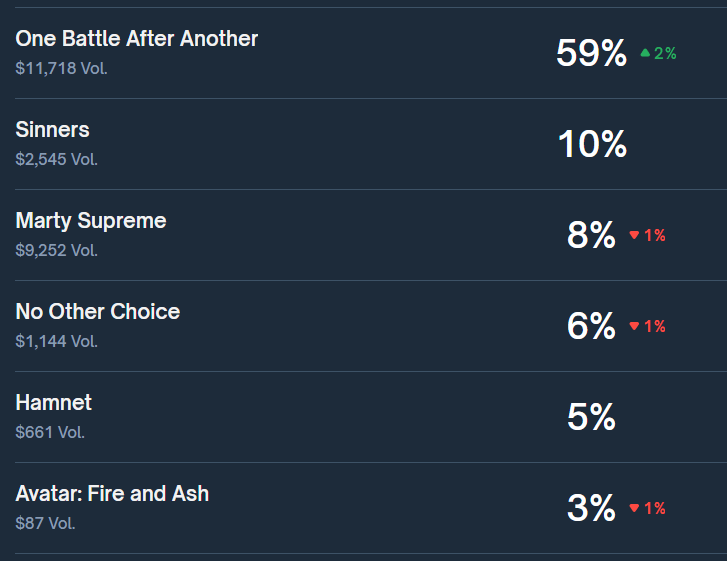Click red down arrow on No Other Choice row

(634, 327)
